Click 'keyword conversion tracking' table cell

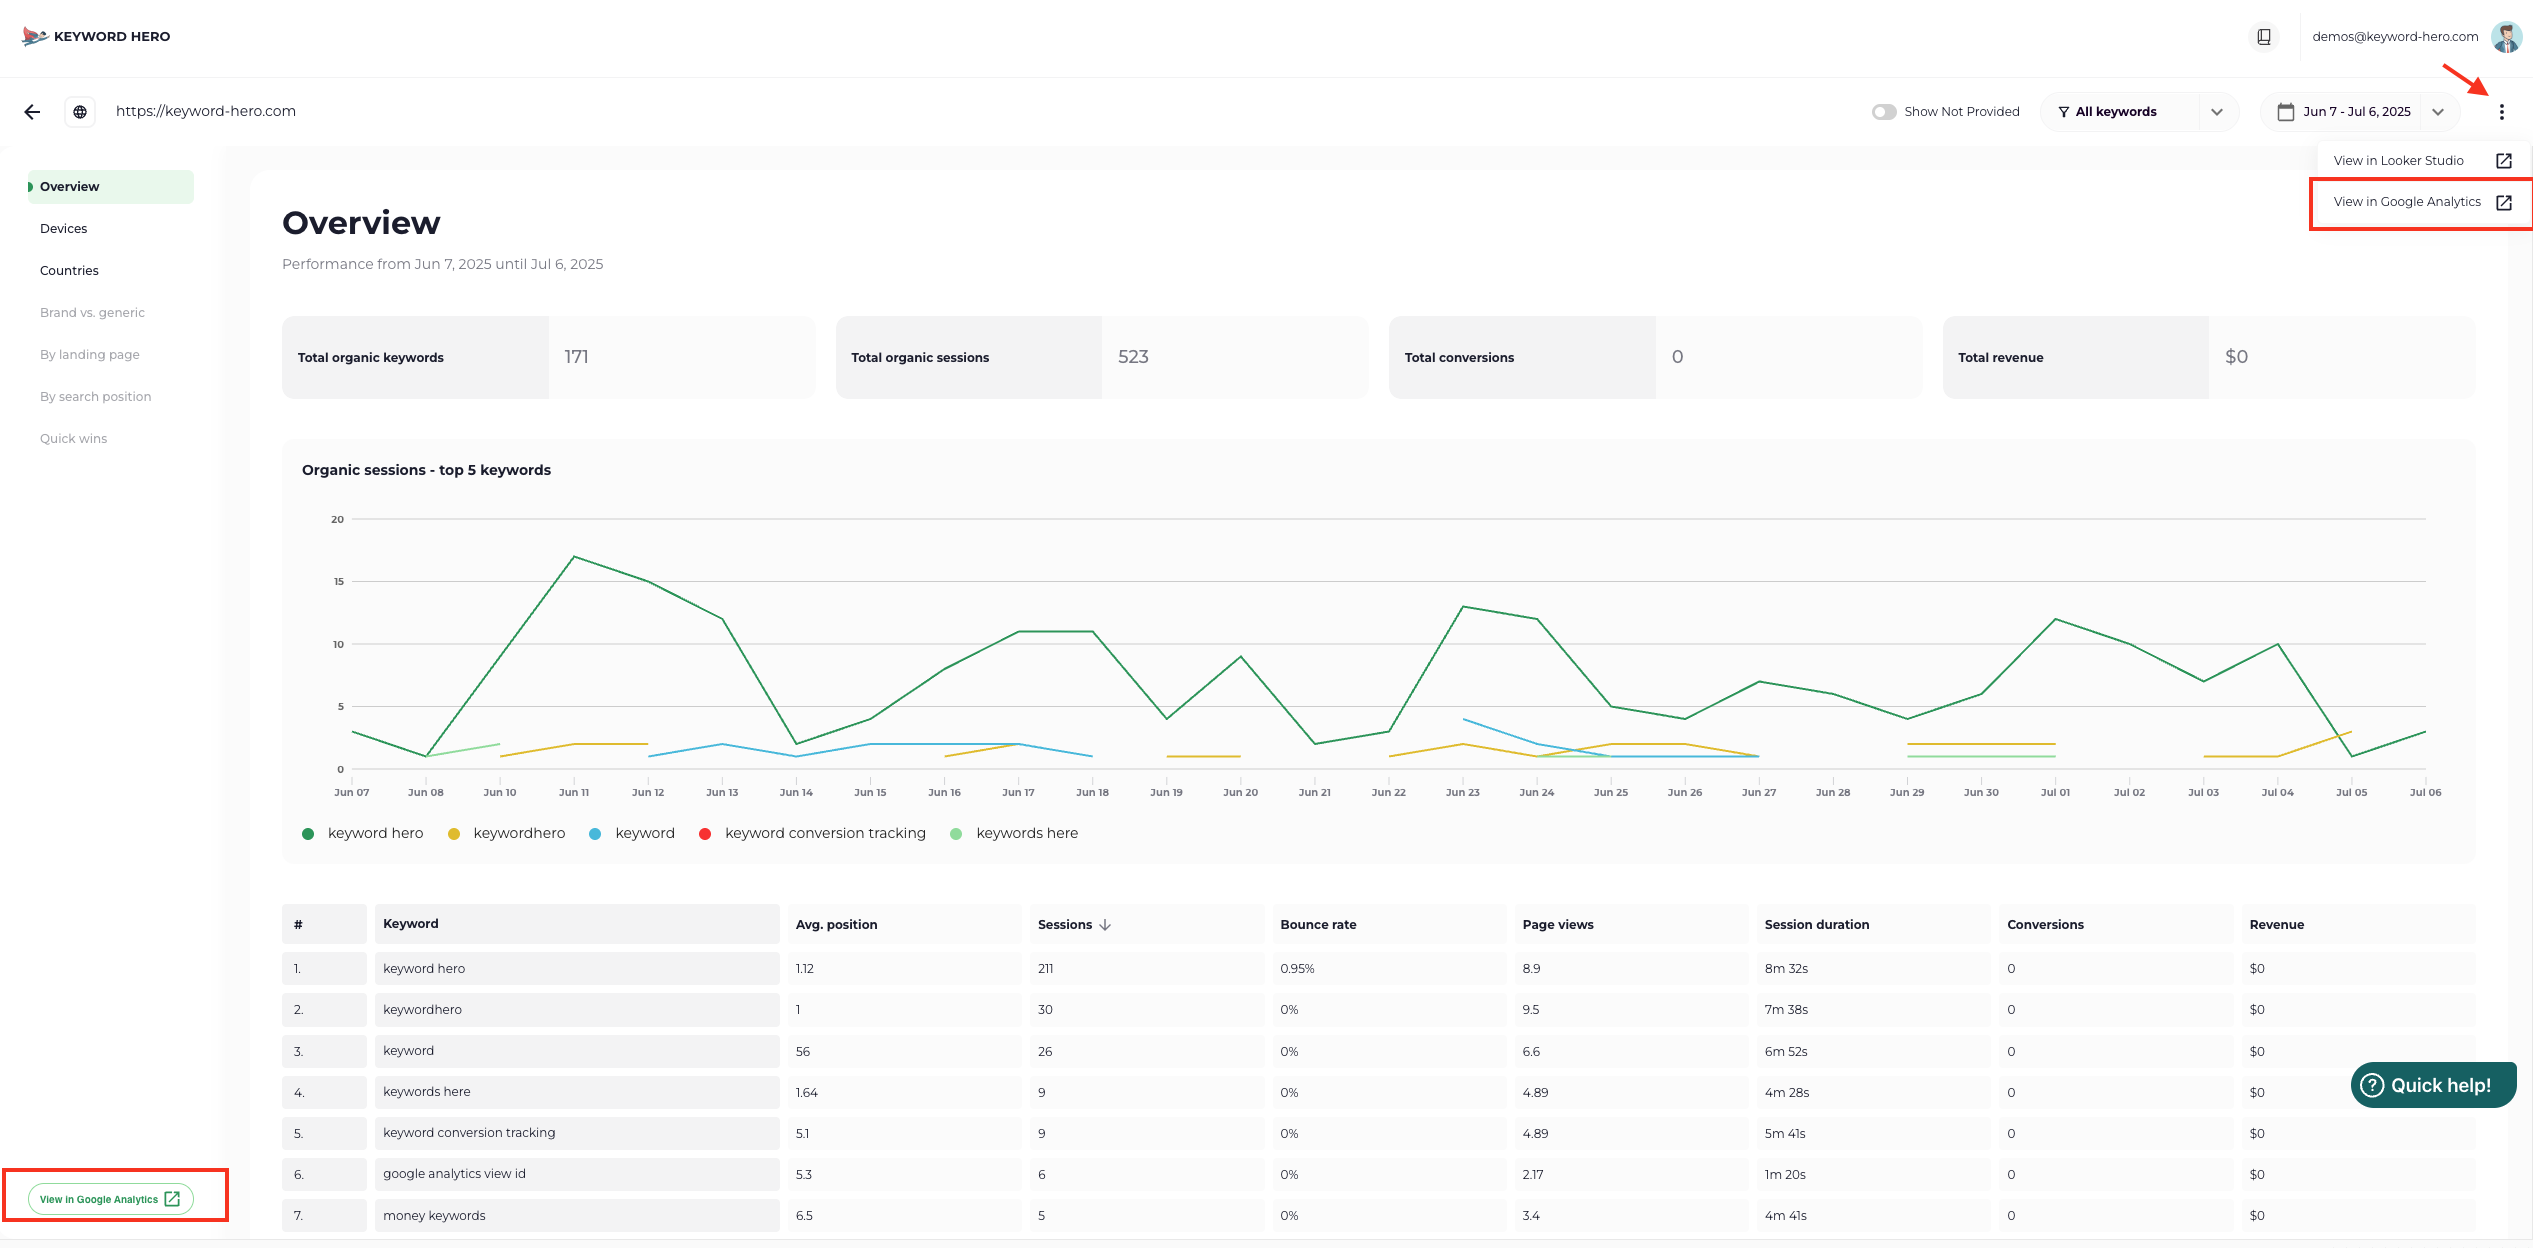[577, 1133]
